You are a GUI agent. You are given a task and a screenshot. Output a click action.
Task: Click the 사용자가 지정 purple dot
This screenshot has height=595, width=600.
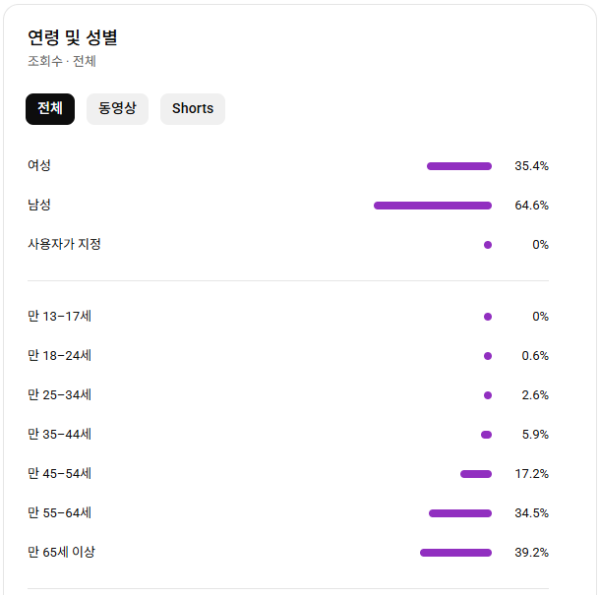[488, 245]
